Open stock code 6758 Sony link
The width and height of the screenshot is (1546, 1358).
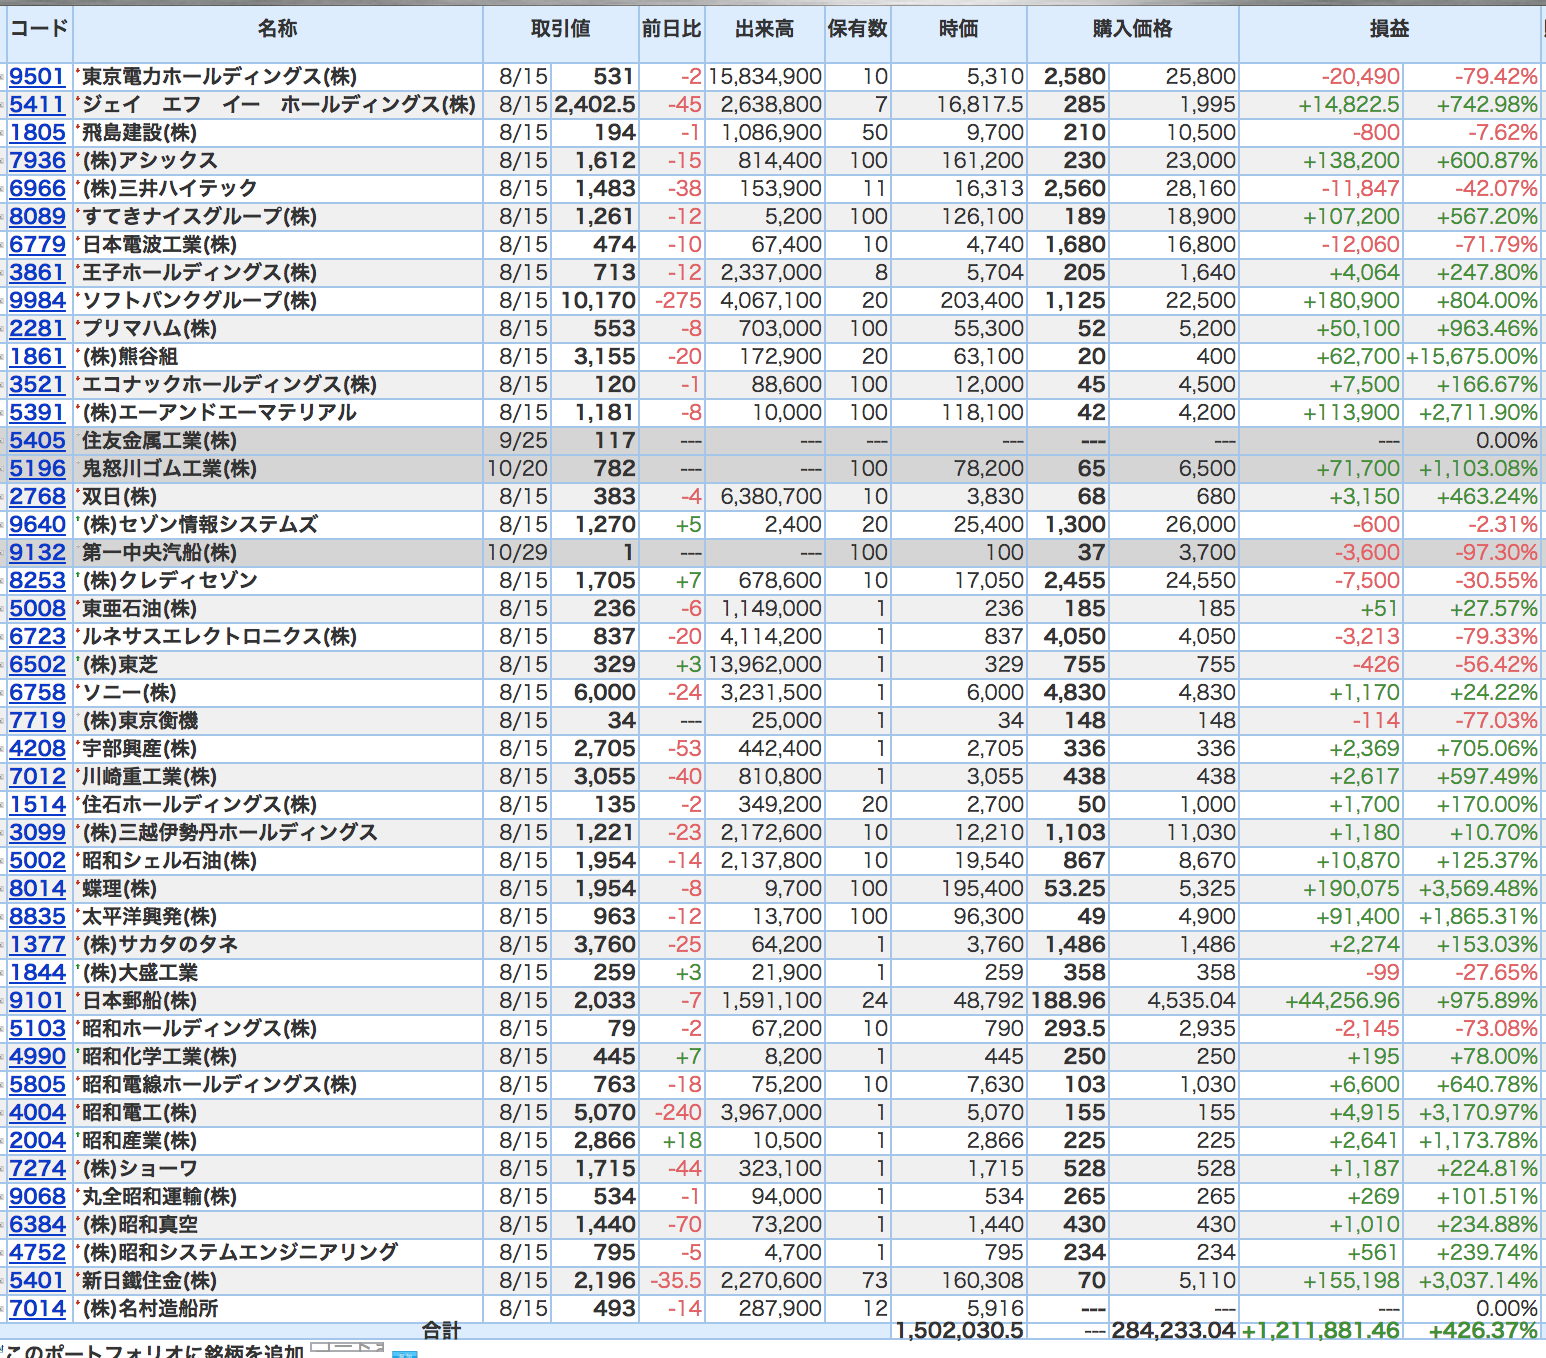coord(37,693)
